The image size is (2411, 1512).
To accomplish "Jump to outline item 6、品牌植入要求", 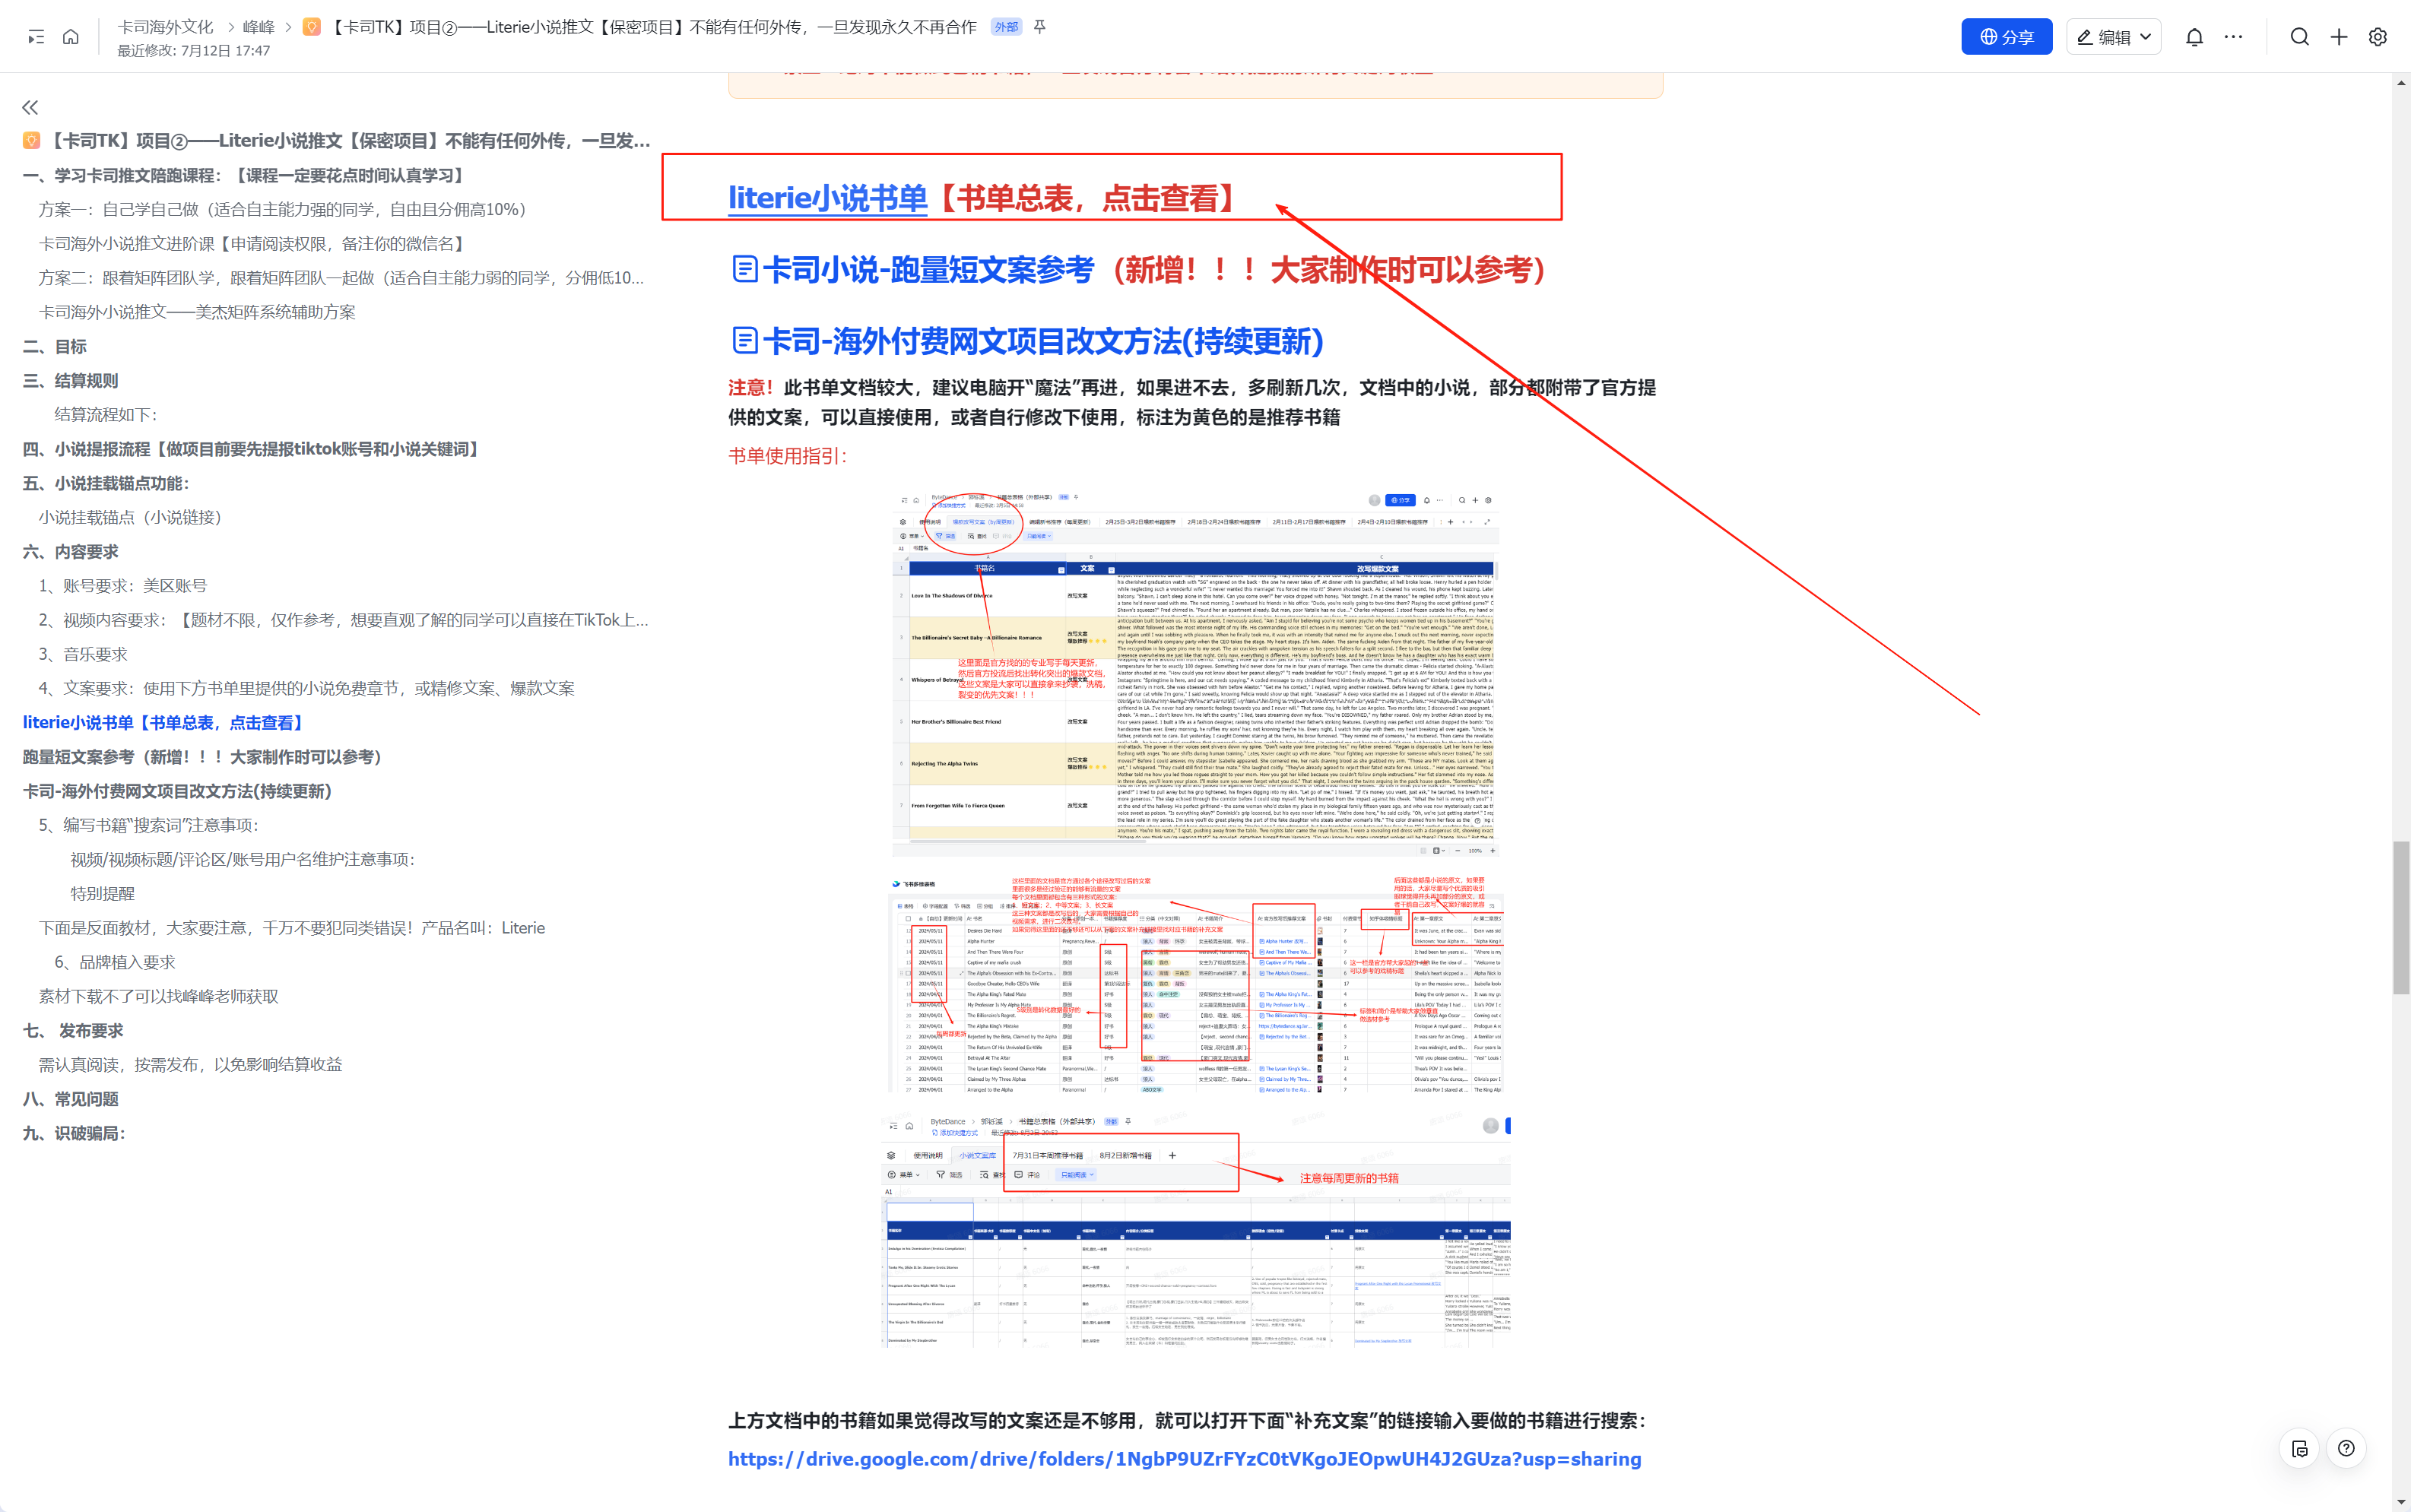I will pos(115,962).
